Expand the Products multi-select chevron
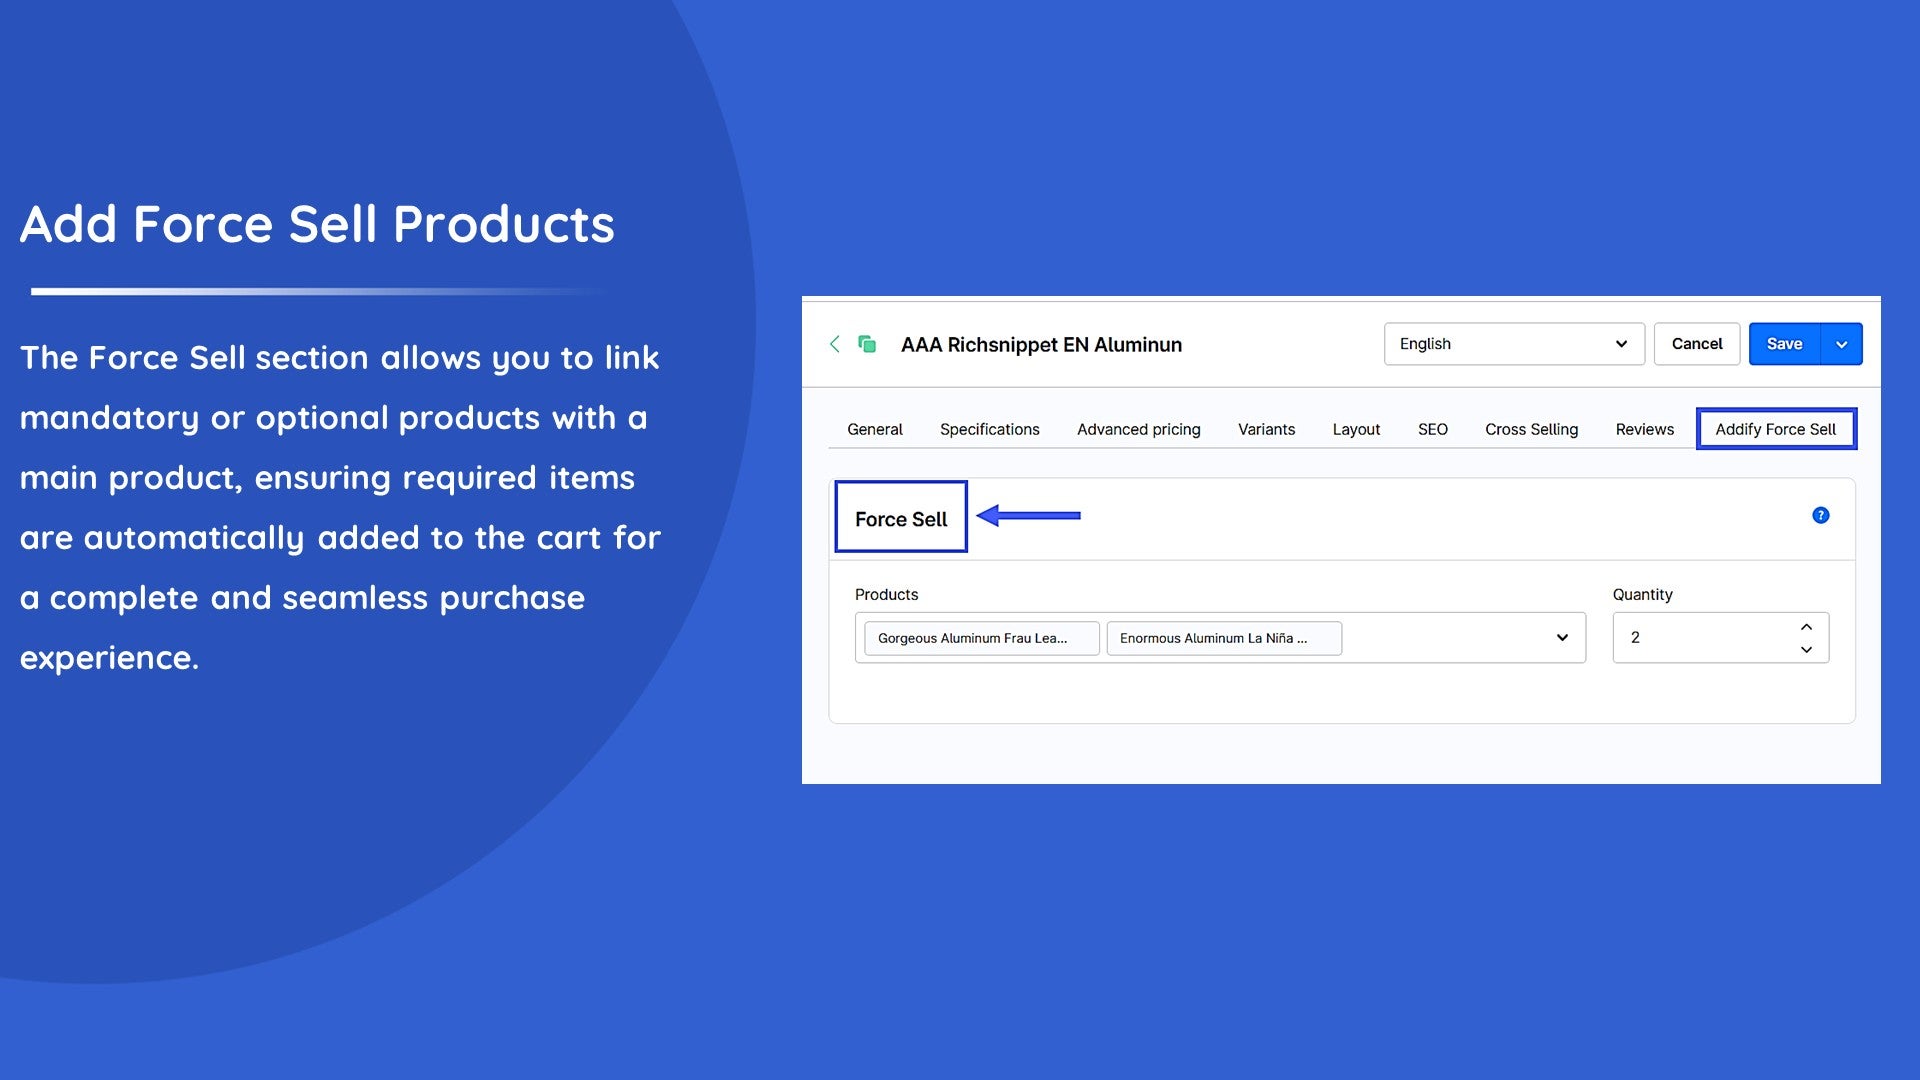This screenshot has width=1920, height=1080. (x=1562, y=638)
